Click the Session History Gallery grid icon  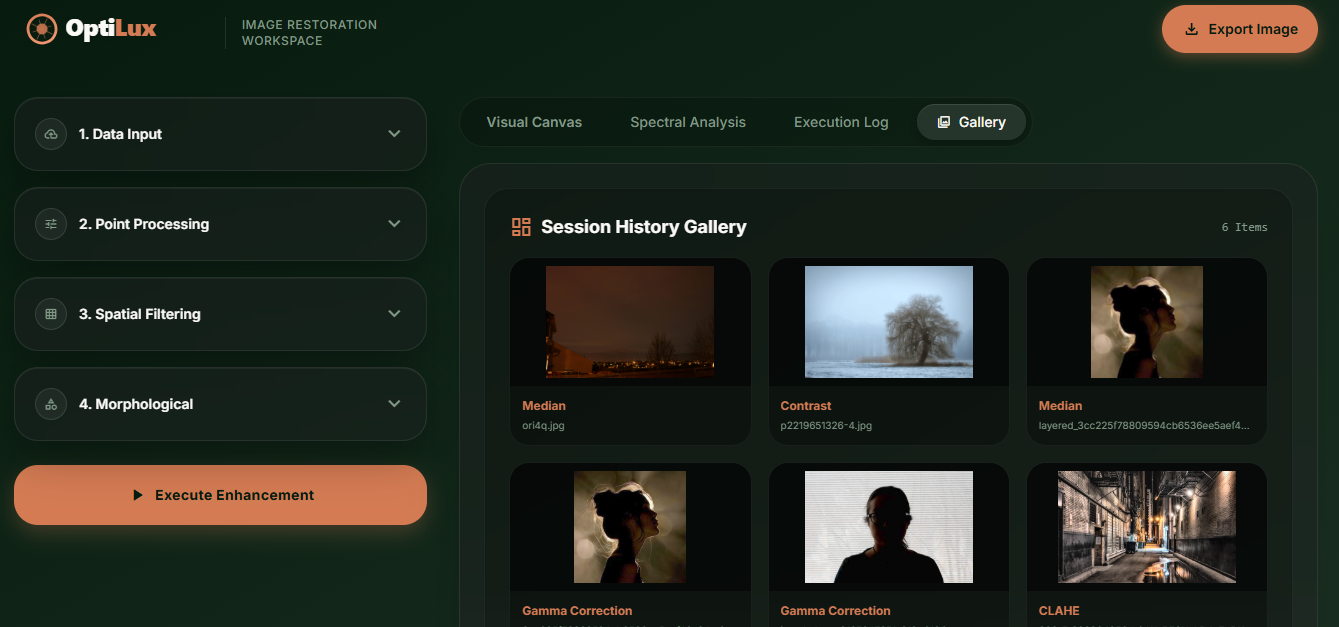pyautogui.click(x=521, y=227)
